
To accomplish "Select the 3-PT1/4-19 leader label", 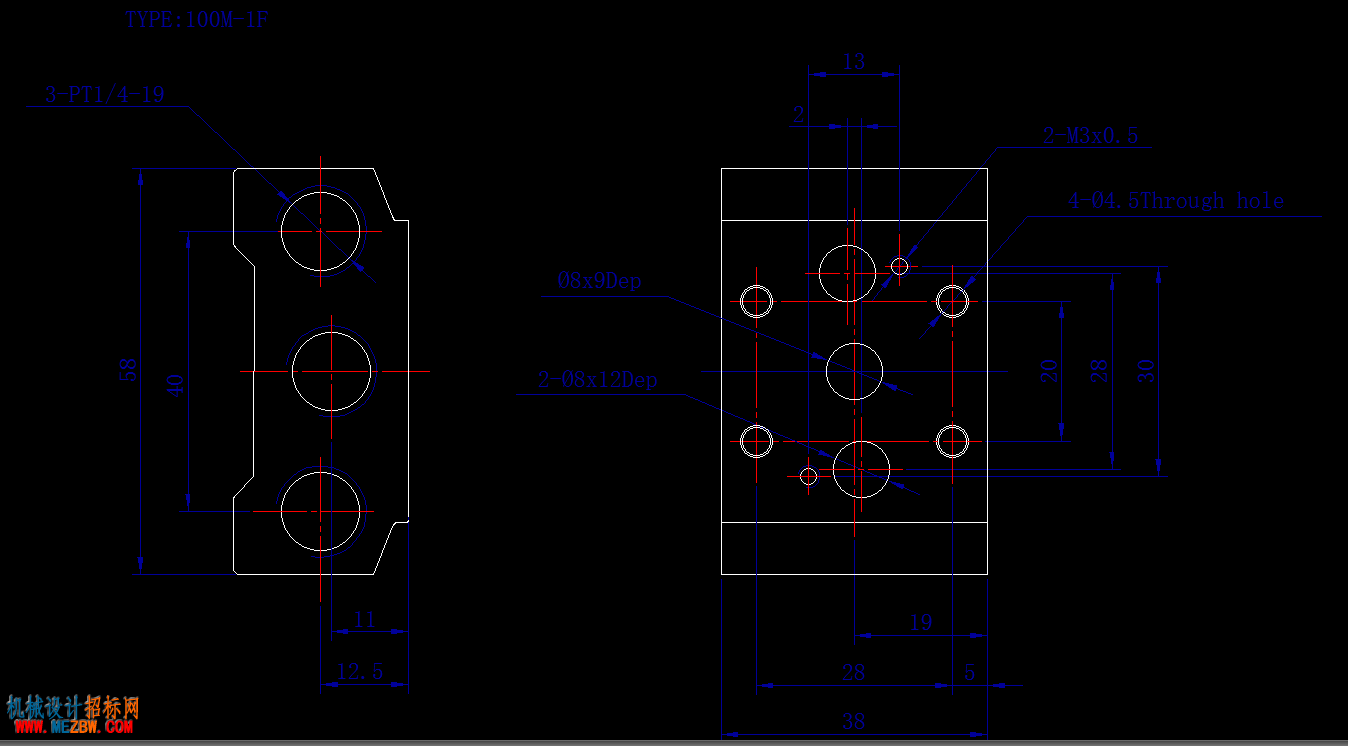I will (104, 95).
